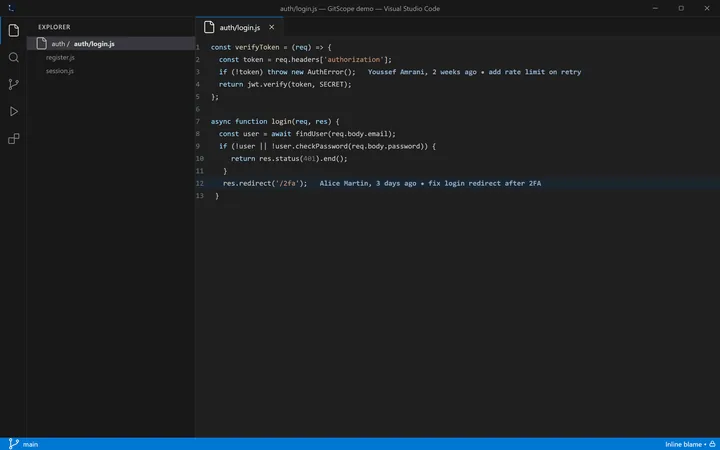Open the Extensions view

[x=14, y=139]
